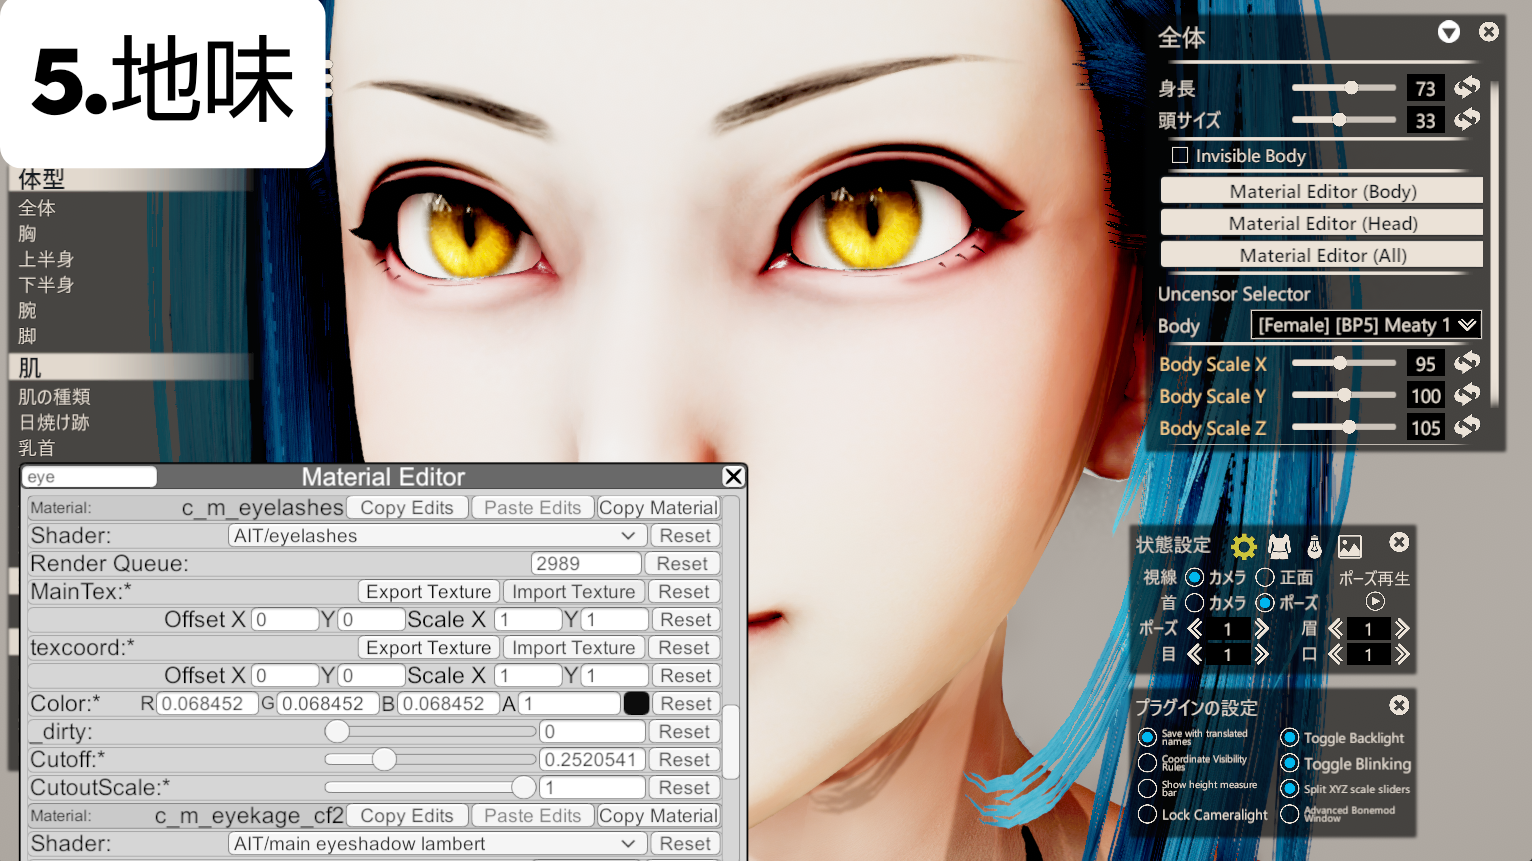The height and width of the screenshot is (861, 1532).
Task: Export the MainTex texture
Action: pos(429,592)
